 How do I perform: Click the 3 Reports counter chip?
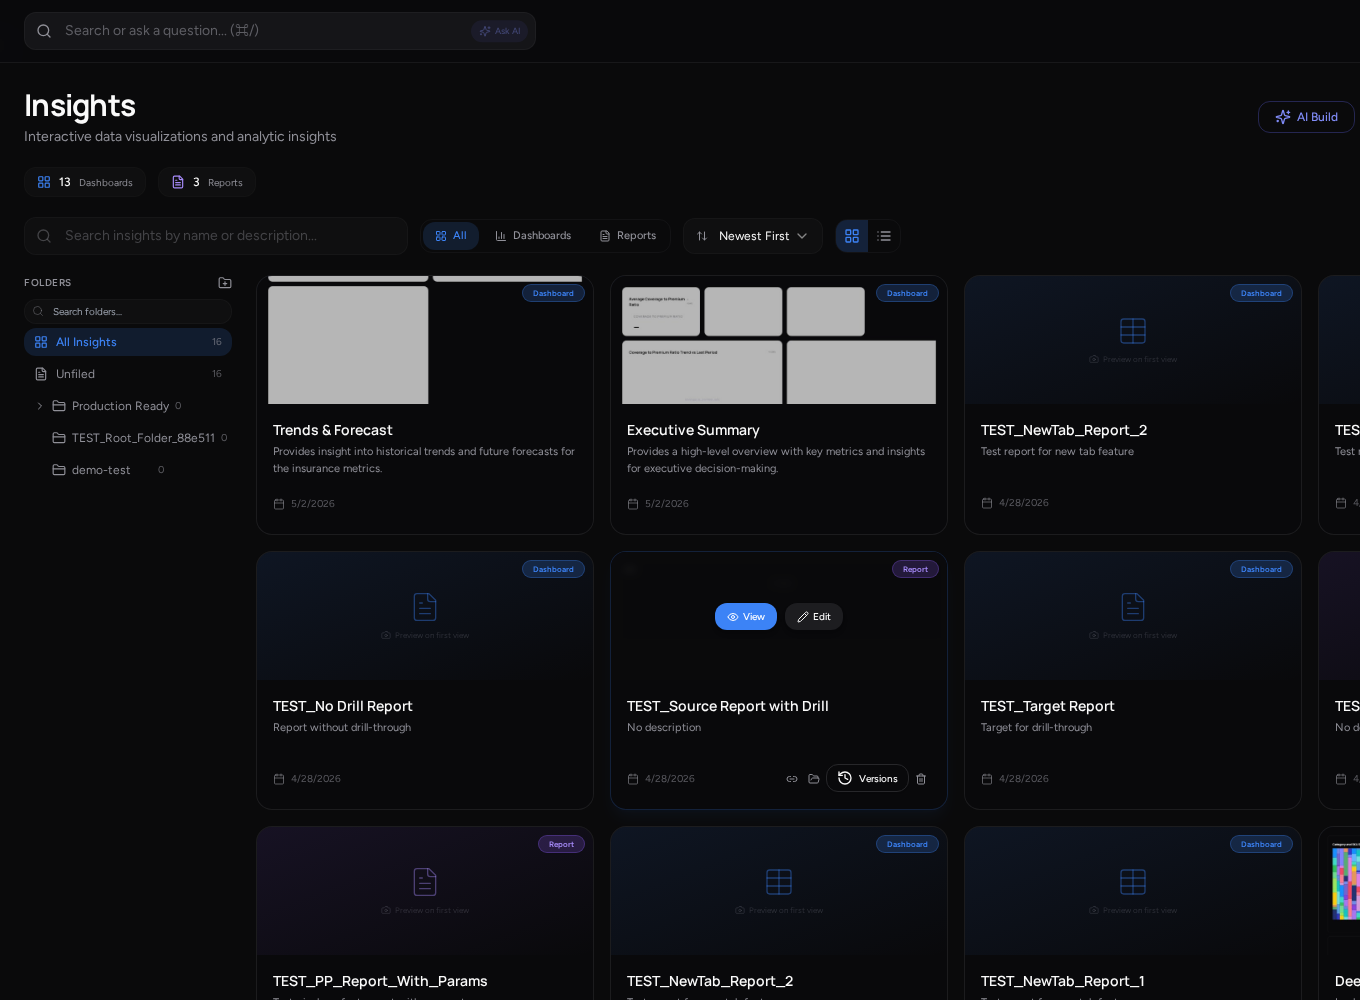tap(207, 182)
